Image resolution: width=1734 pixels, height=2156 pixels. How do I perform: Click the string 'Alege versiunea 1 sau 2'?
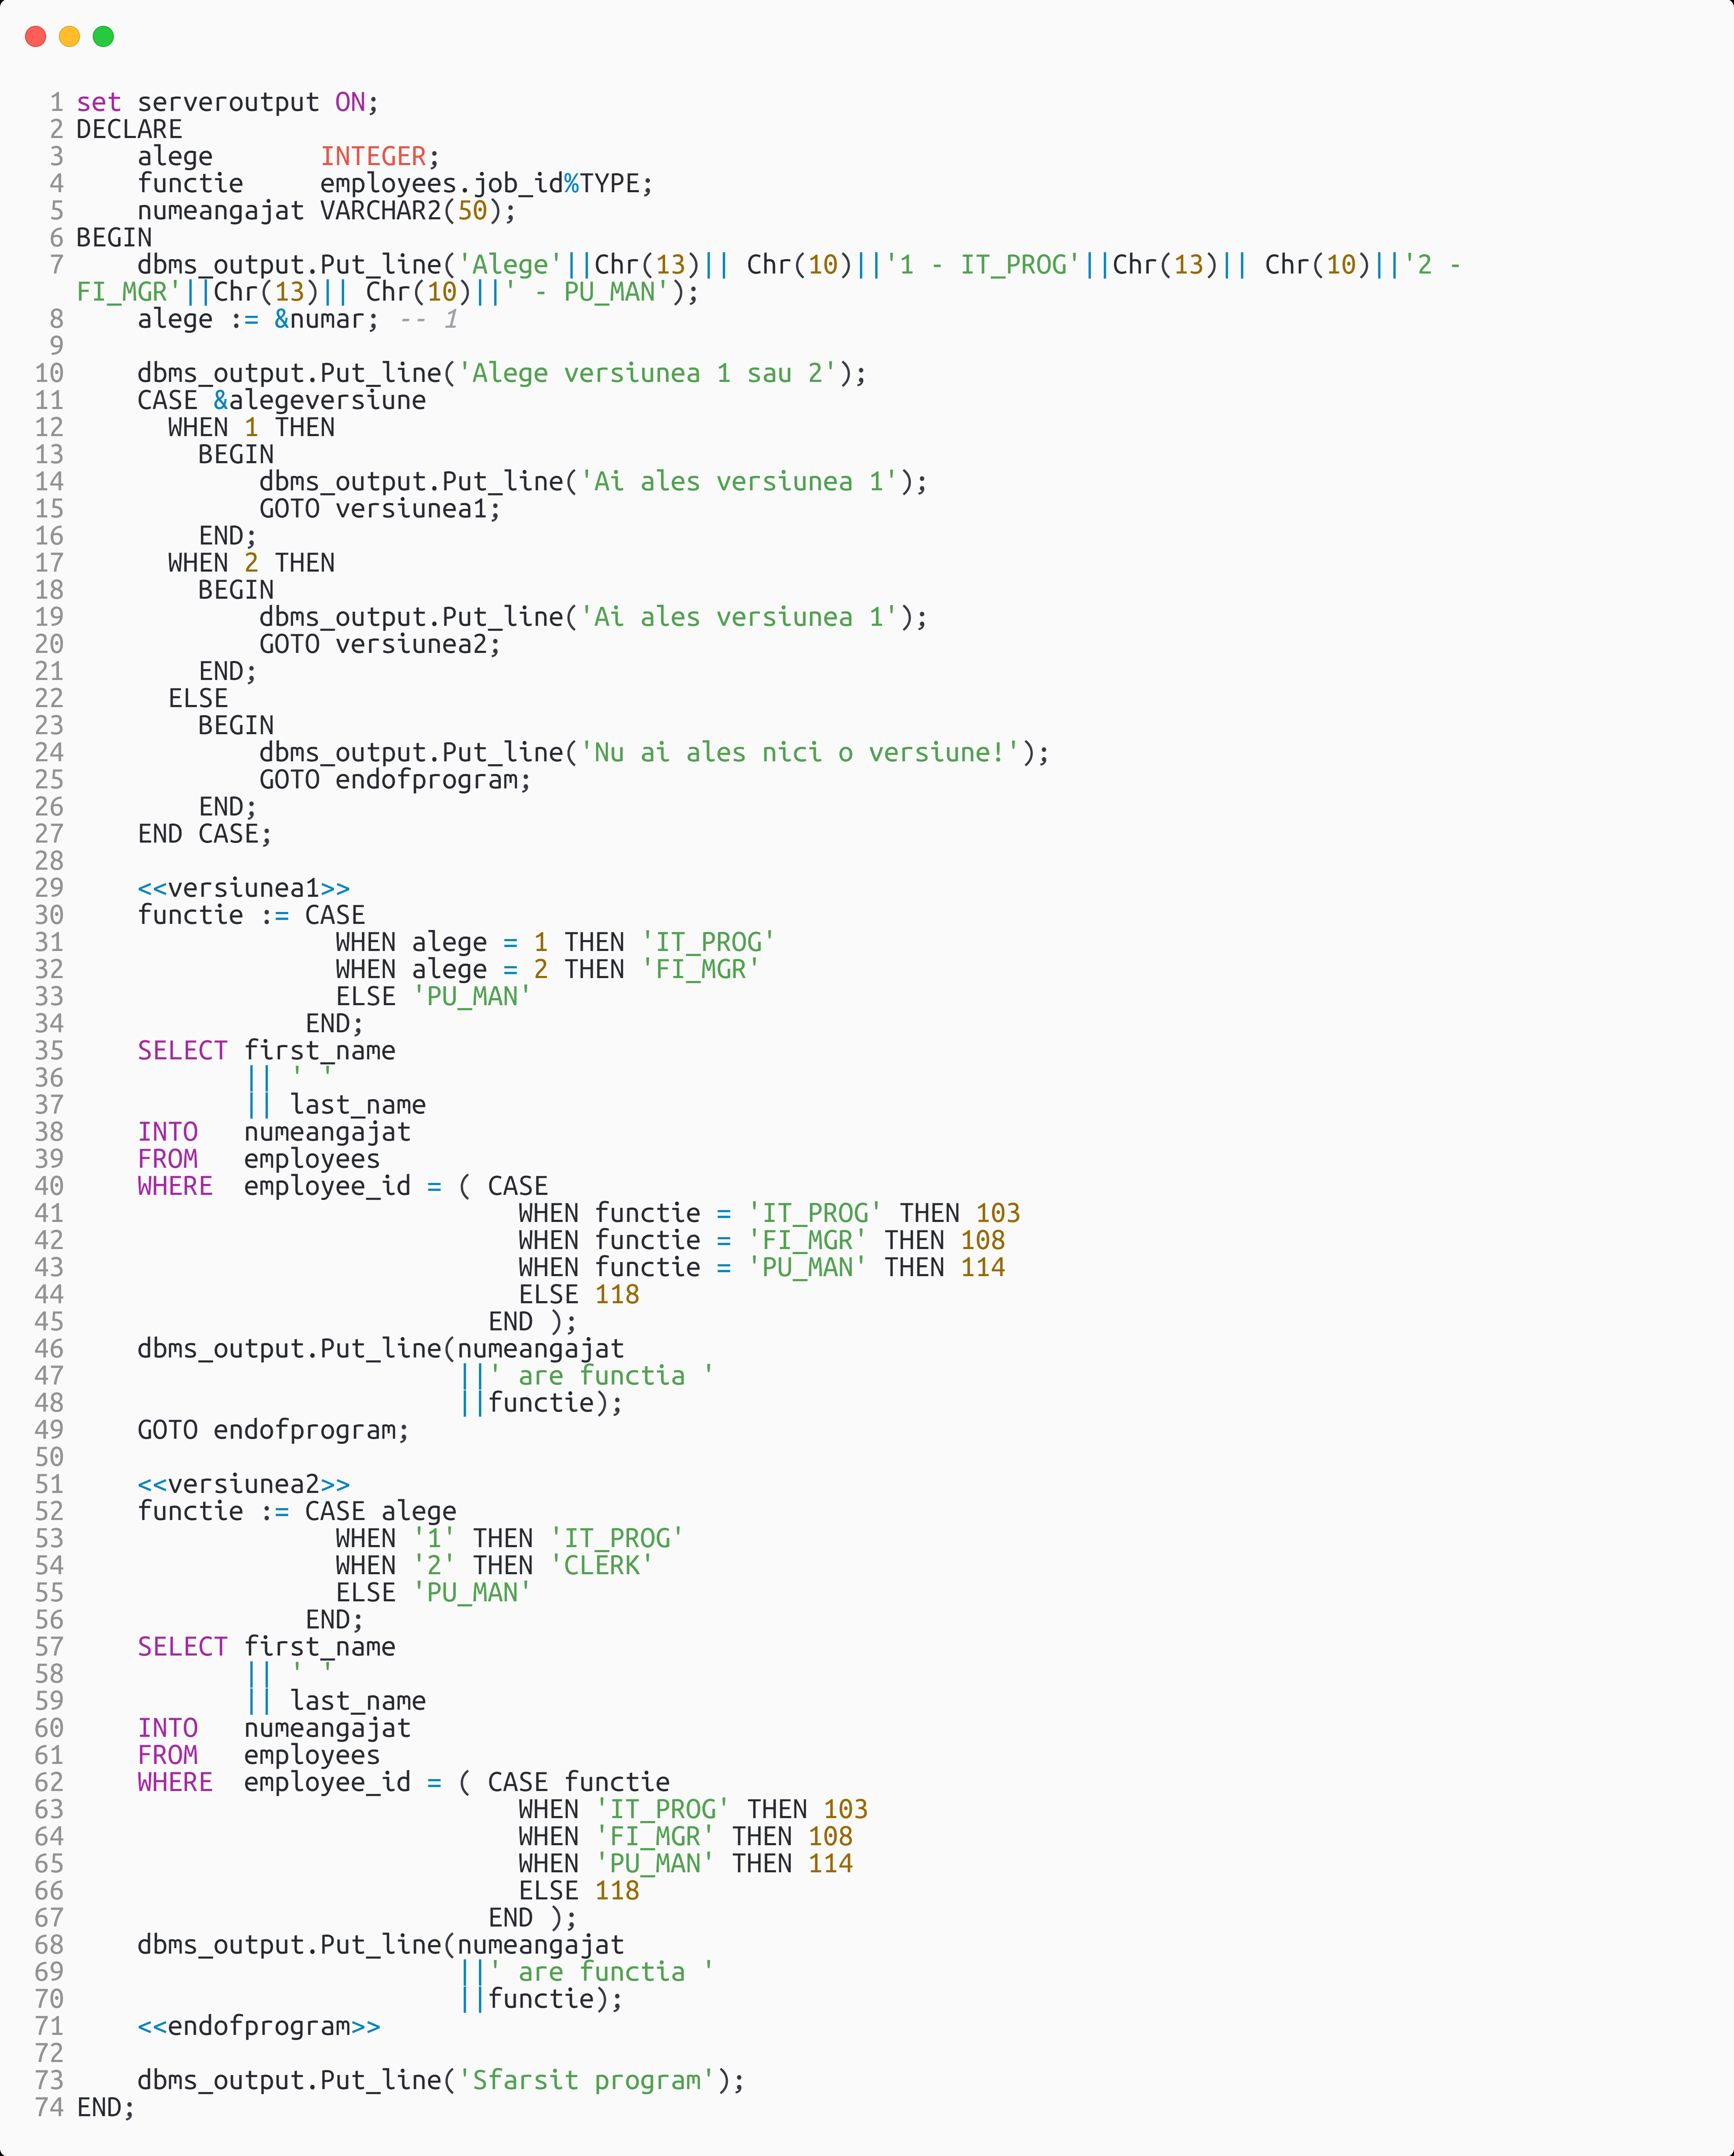point(647,373)
